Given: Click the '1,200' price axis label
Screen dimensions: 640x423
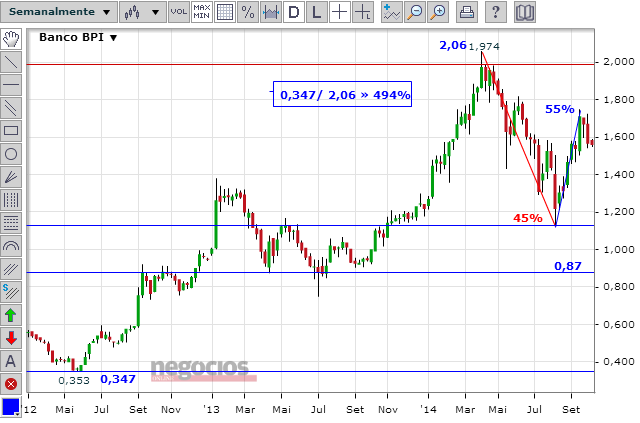Looking at the screenshot, I should click(619, 212).
